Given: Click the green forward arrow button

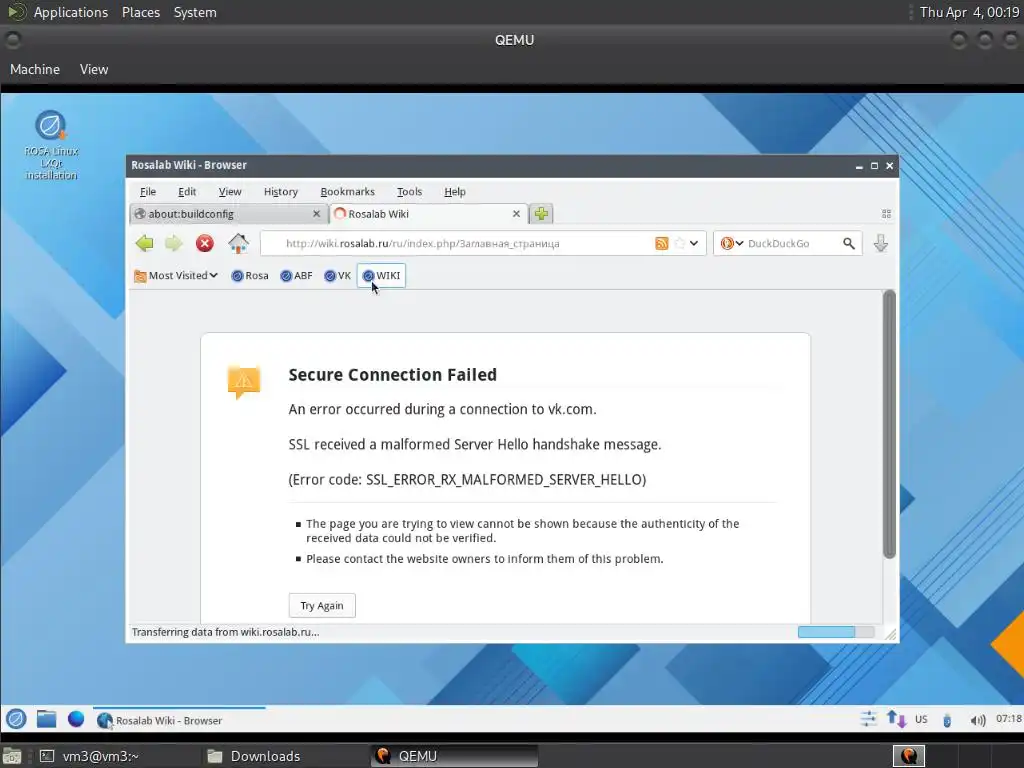Looking at the screenshot, I should pyautogui.click(x=174, y=244).
